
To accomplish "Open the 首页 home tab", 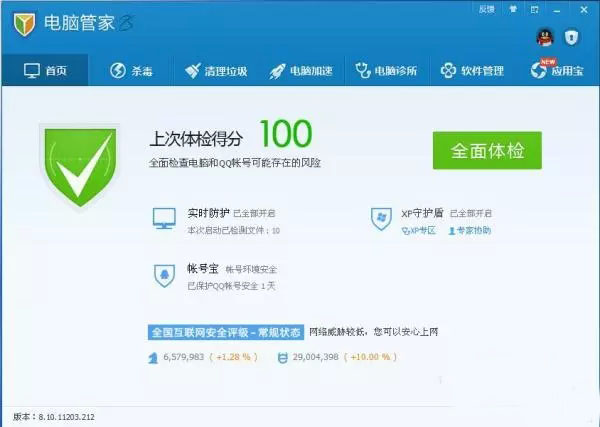I will click(x=45, y=70).
